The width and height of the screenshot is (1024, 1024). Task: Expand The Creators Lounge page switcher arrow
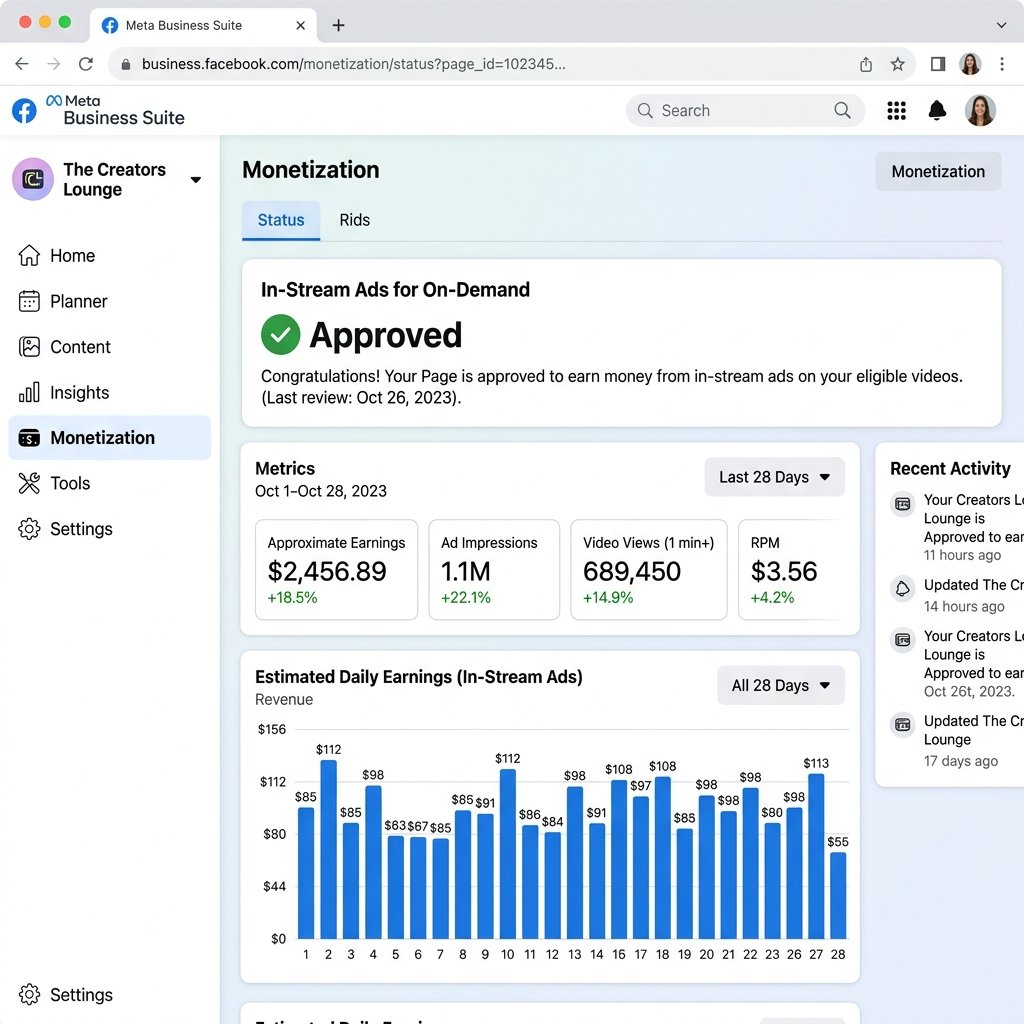(195, 180)
